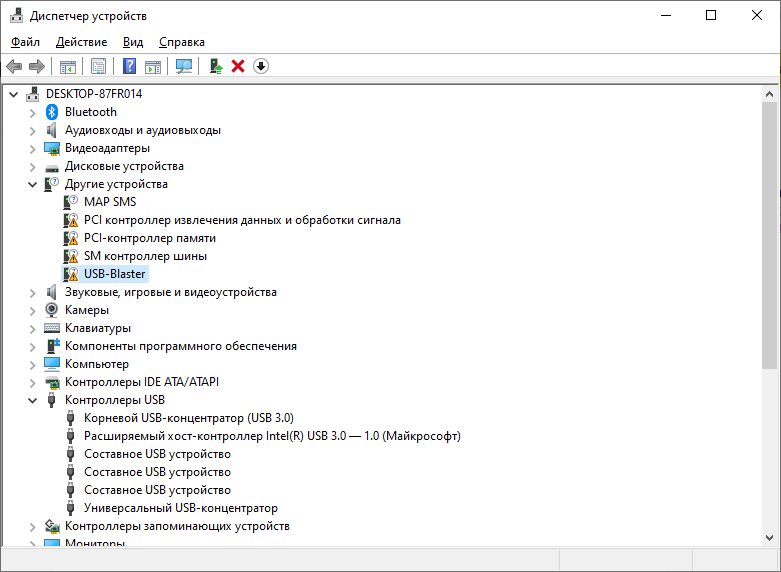
Task: Select DESKTOP-87FR014 computer name
Action: click(x=94, y=94)
